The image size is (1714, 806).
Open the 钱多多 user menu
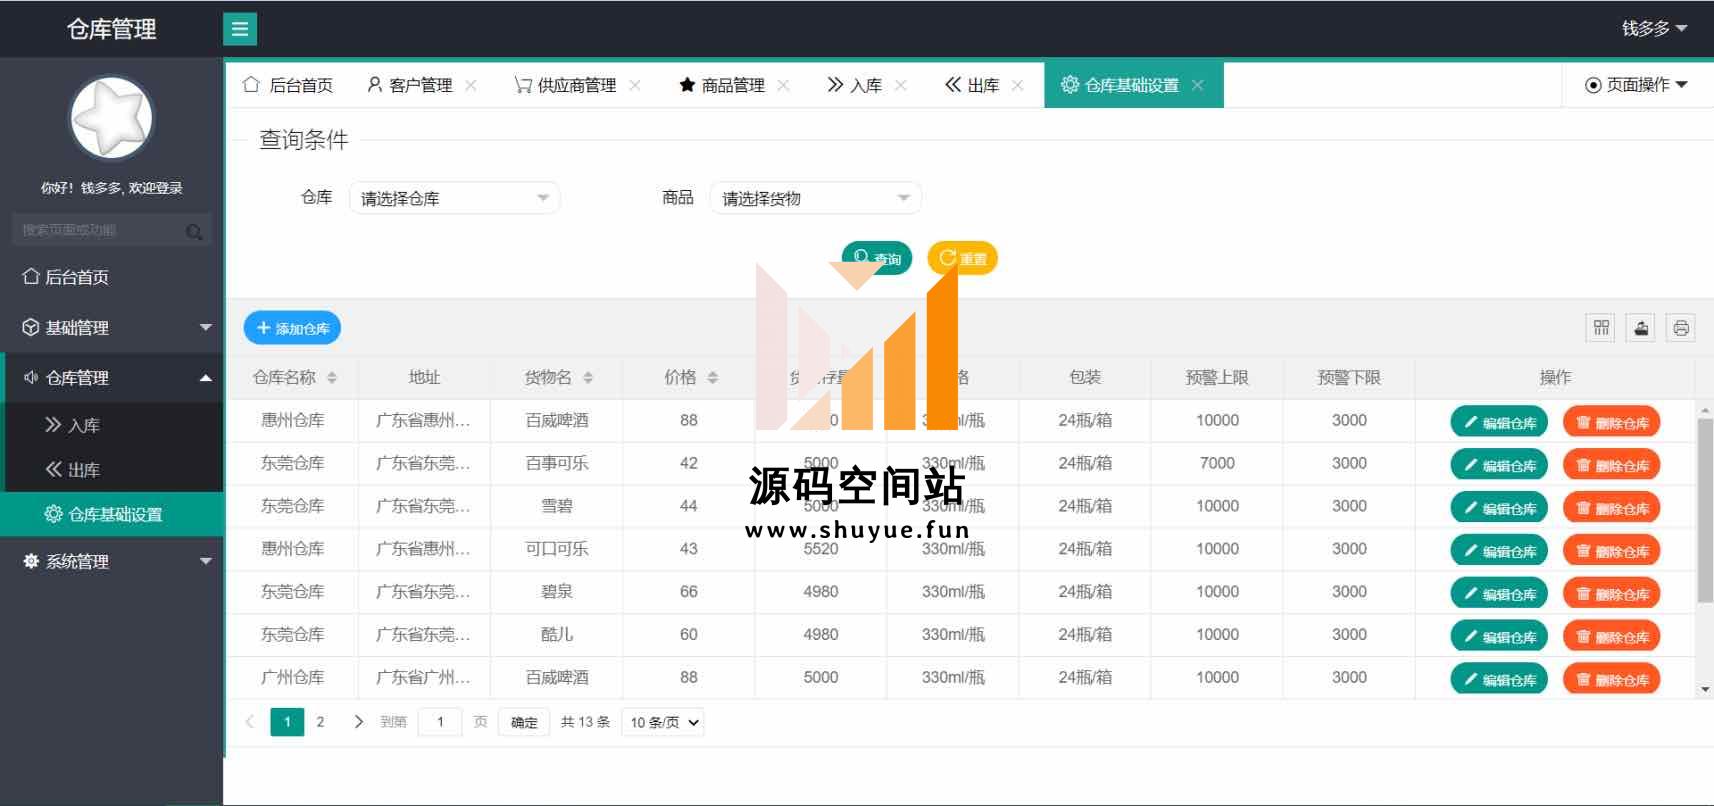1654,29
